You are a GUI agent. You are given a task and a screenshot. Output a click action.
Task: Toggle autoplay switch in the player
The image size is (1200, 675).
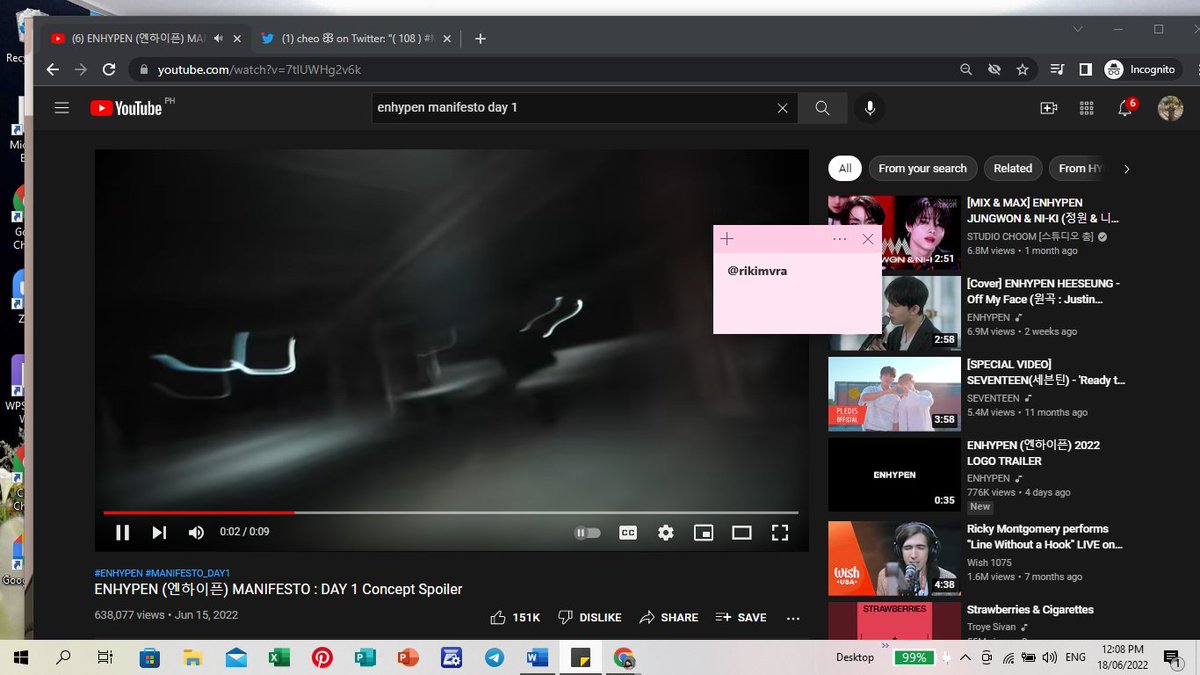[x=588, y=533]
